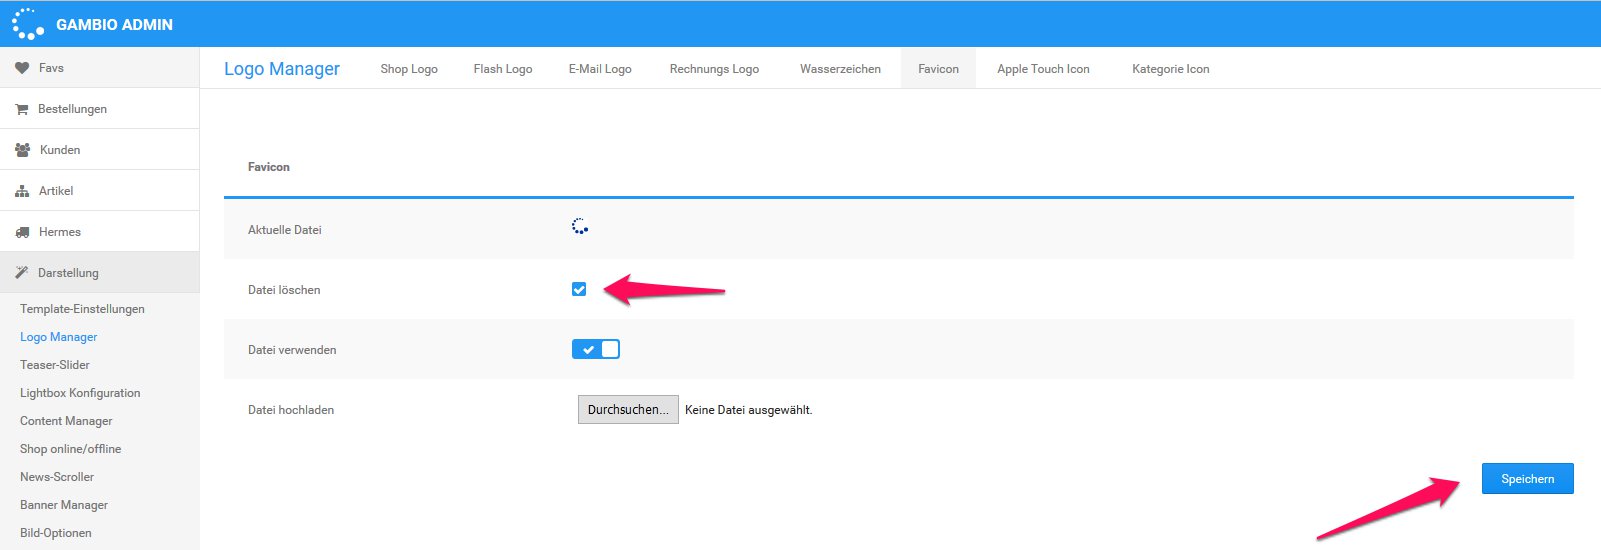Click the truck icon for Hermes

click(22, 232)
